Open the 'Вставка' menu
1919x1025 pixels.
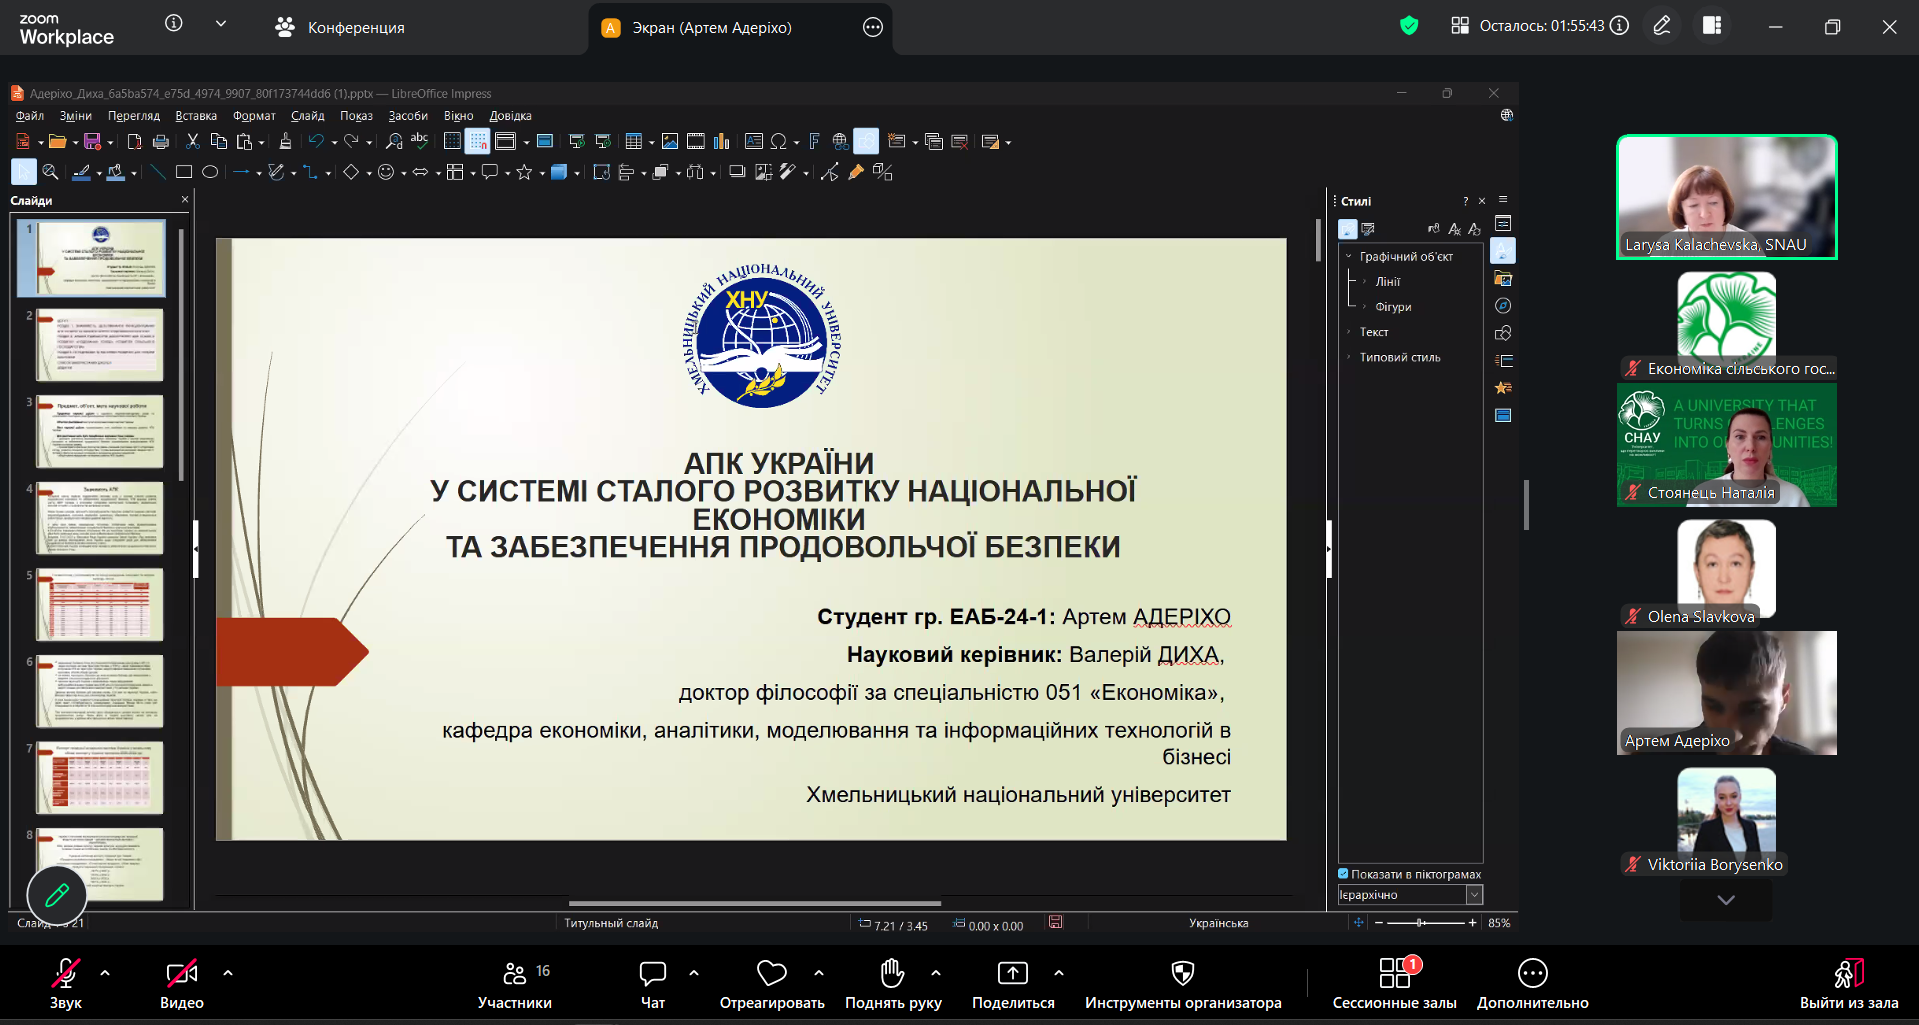(x=196, y=116)
